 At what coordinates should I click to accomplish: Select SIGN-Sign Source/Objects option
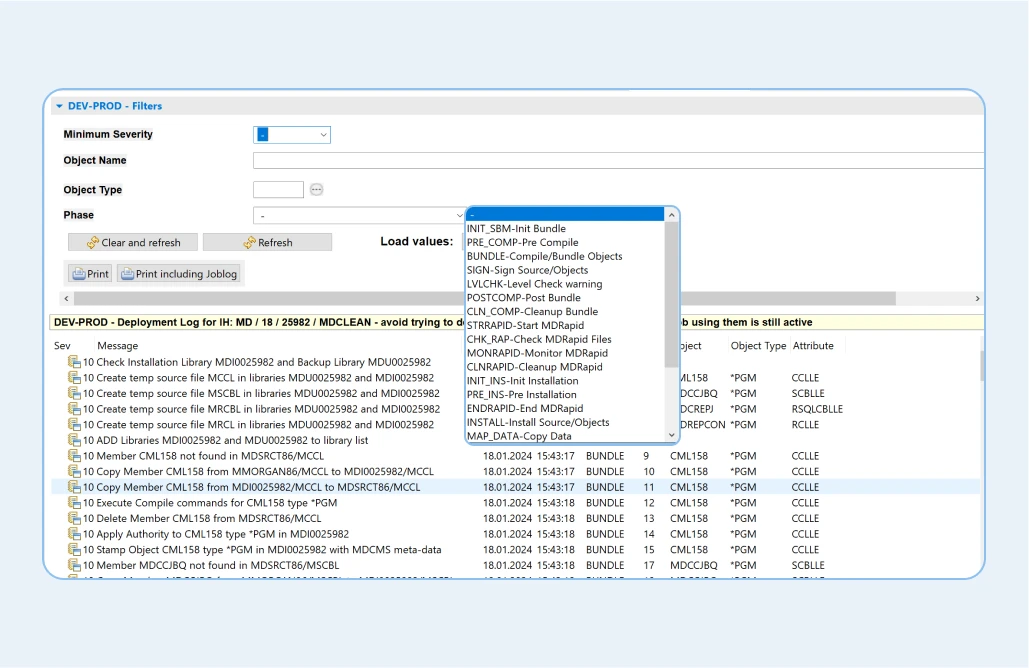pos(527,270)
